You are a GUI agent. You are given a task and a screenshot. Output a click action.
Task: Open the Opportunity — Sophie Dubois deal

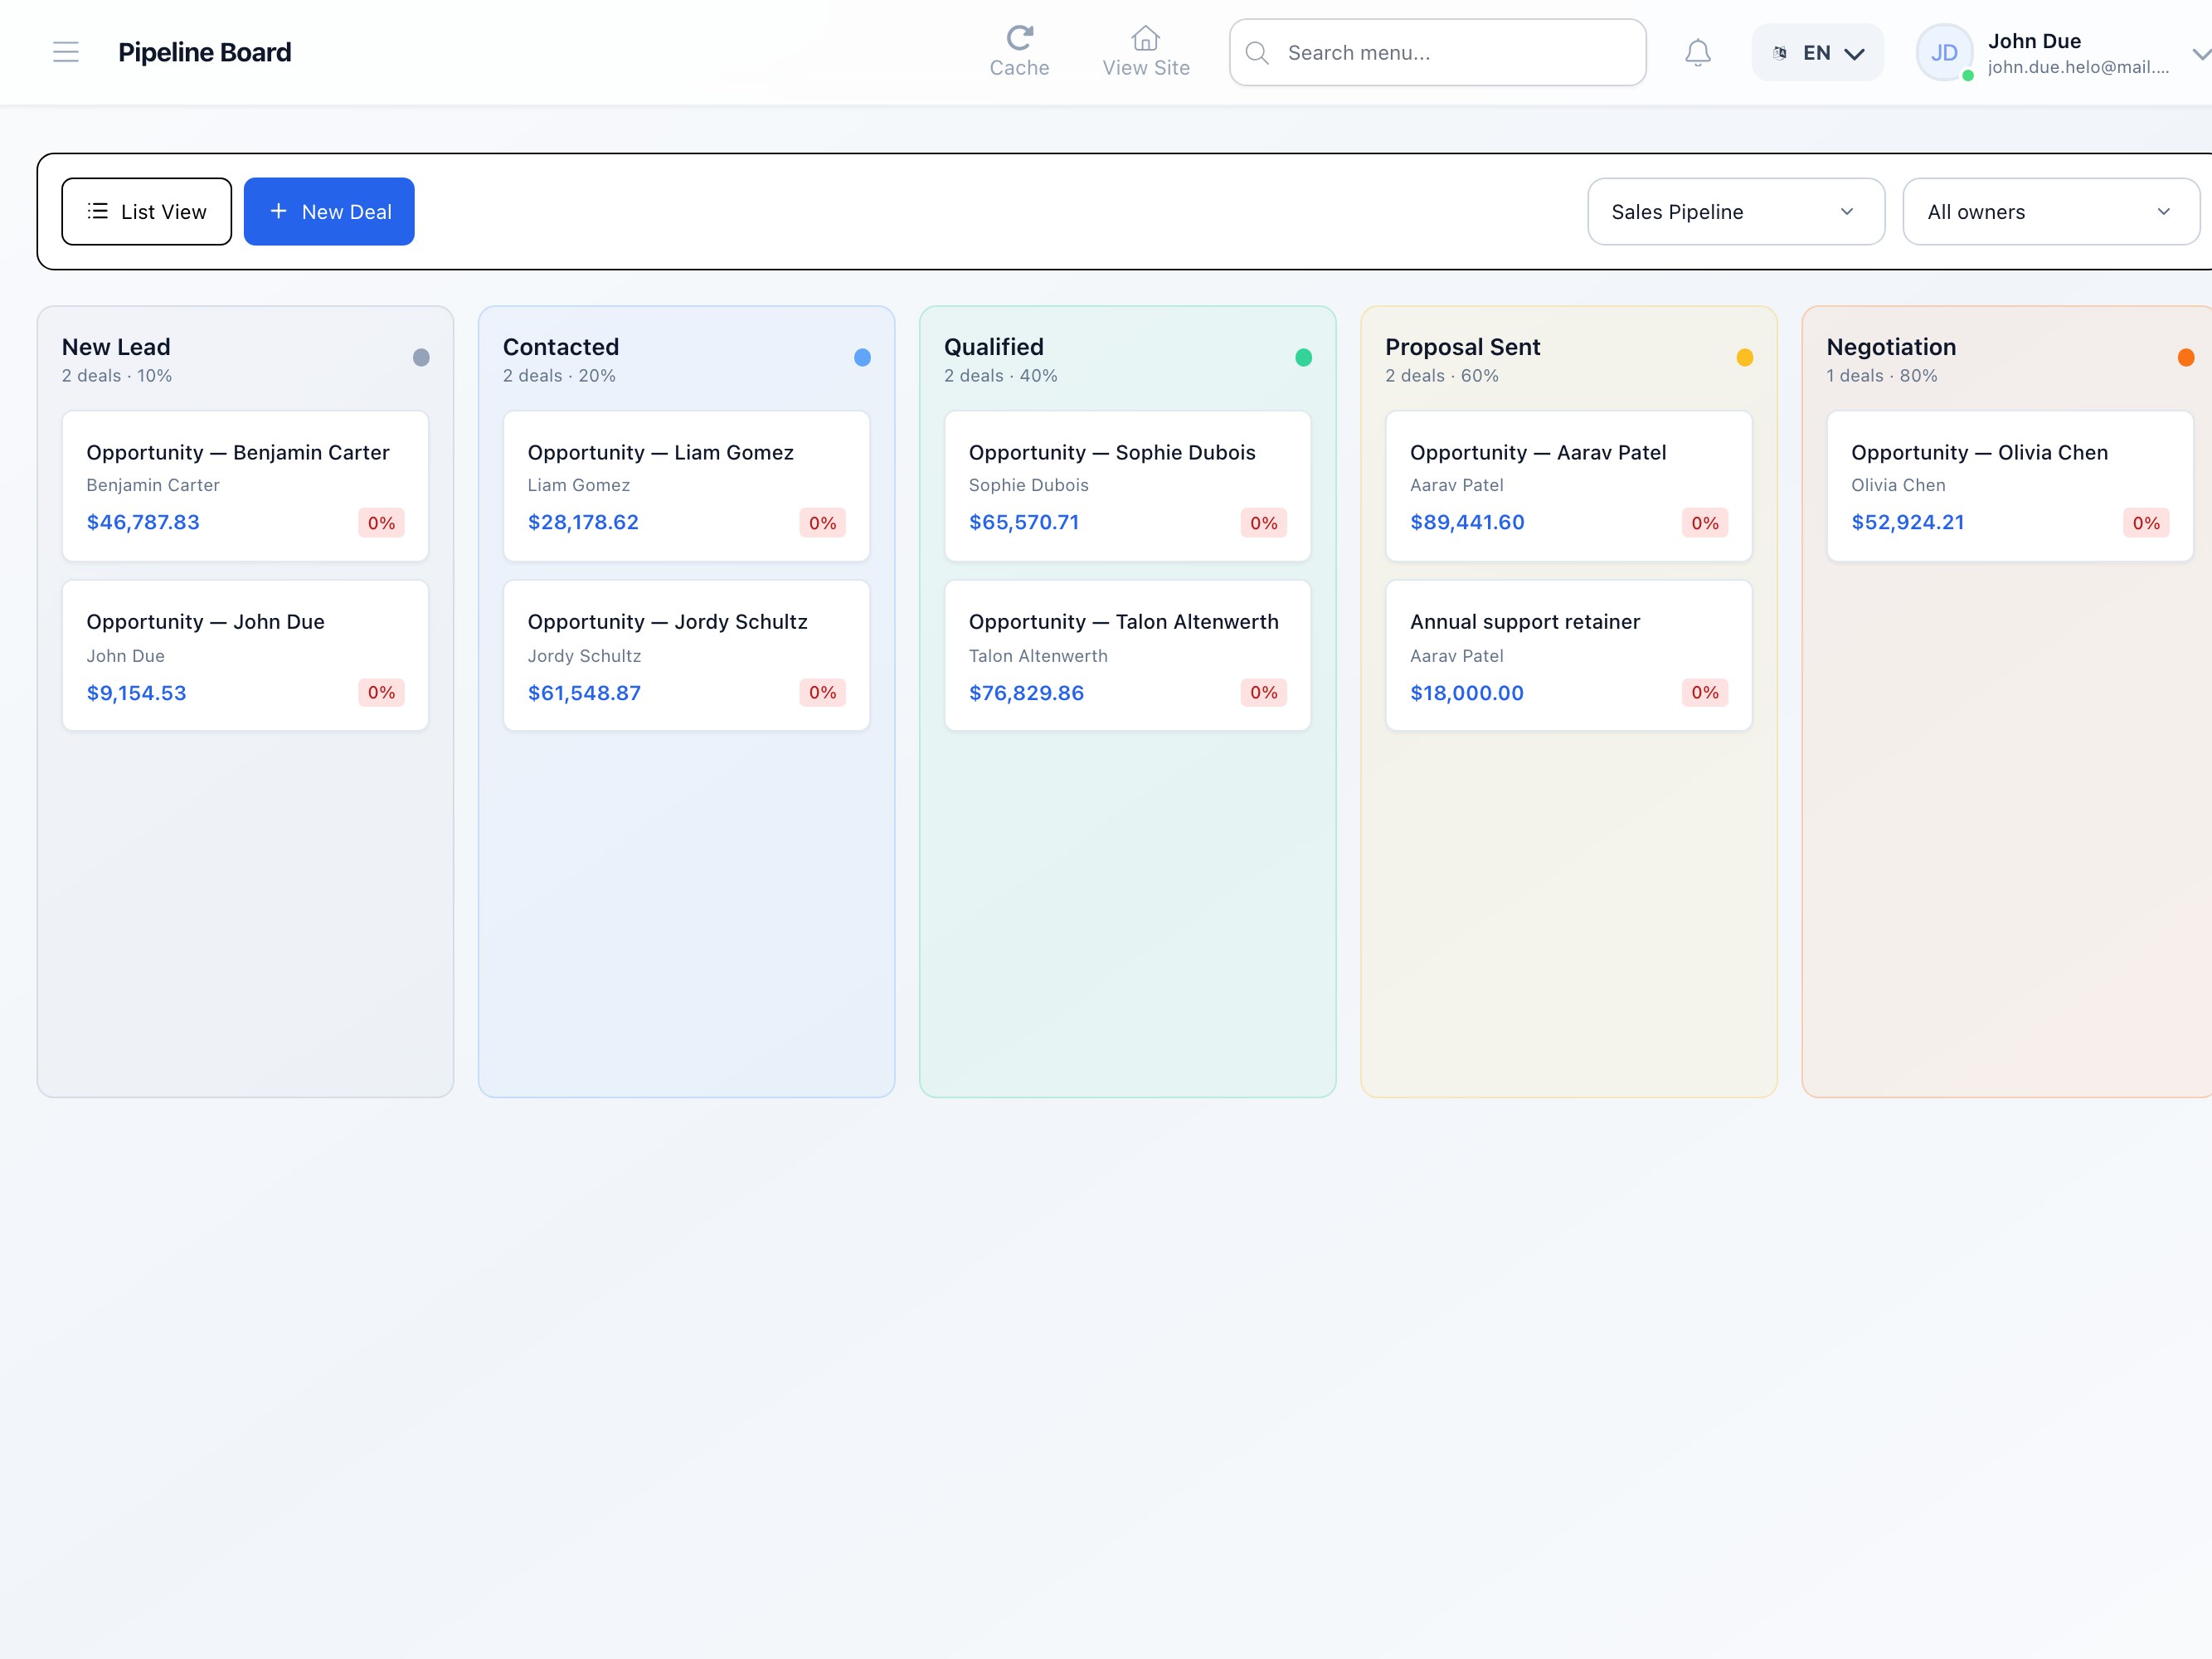click(1128, 486)
